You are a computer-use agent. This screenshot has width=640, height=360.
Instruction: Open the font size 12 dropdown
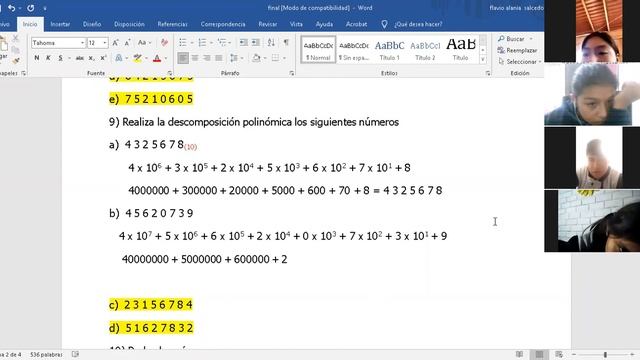click(104, 43)
